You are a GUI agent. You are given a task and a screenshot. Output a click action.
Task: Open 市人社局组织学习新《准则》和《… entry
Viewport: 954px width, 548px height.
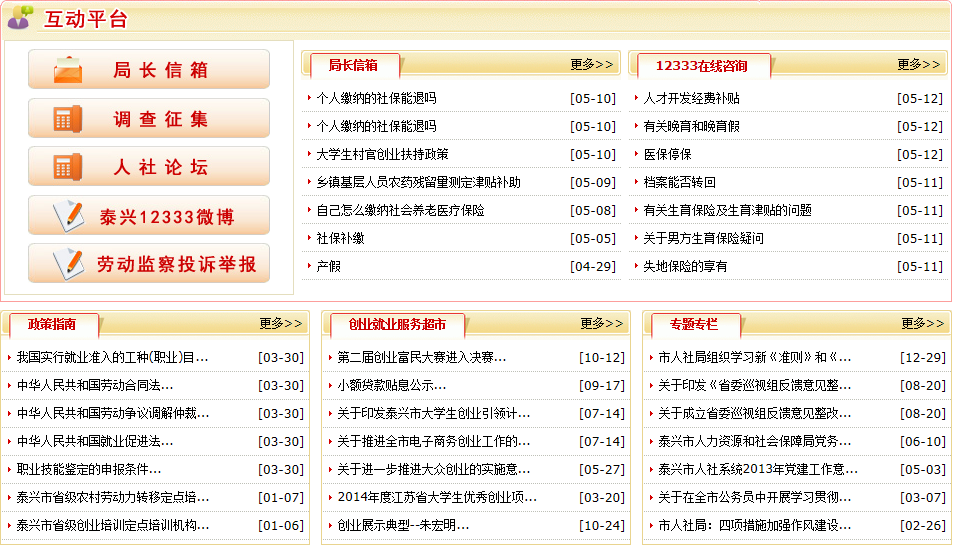754,358
